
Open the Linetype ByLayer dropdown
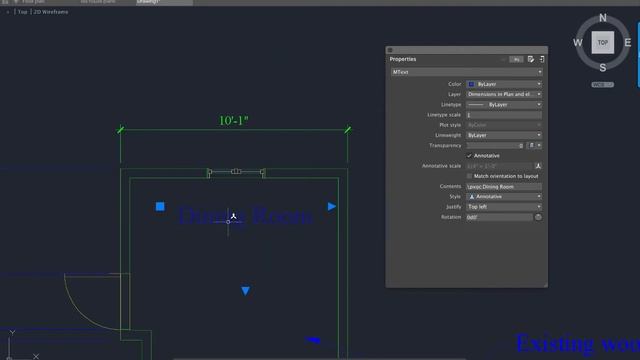(504, 105)
